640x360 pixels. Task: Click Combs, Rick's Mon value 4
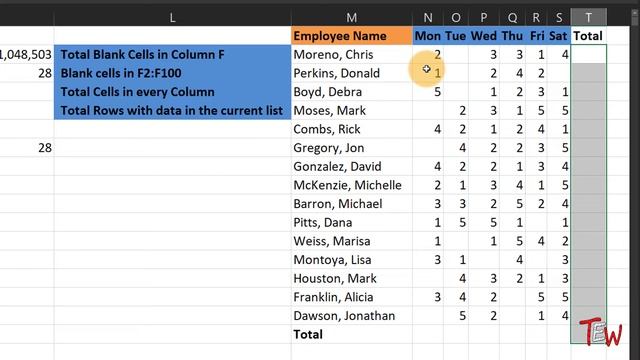point(427,129)
